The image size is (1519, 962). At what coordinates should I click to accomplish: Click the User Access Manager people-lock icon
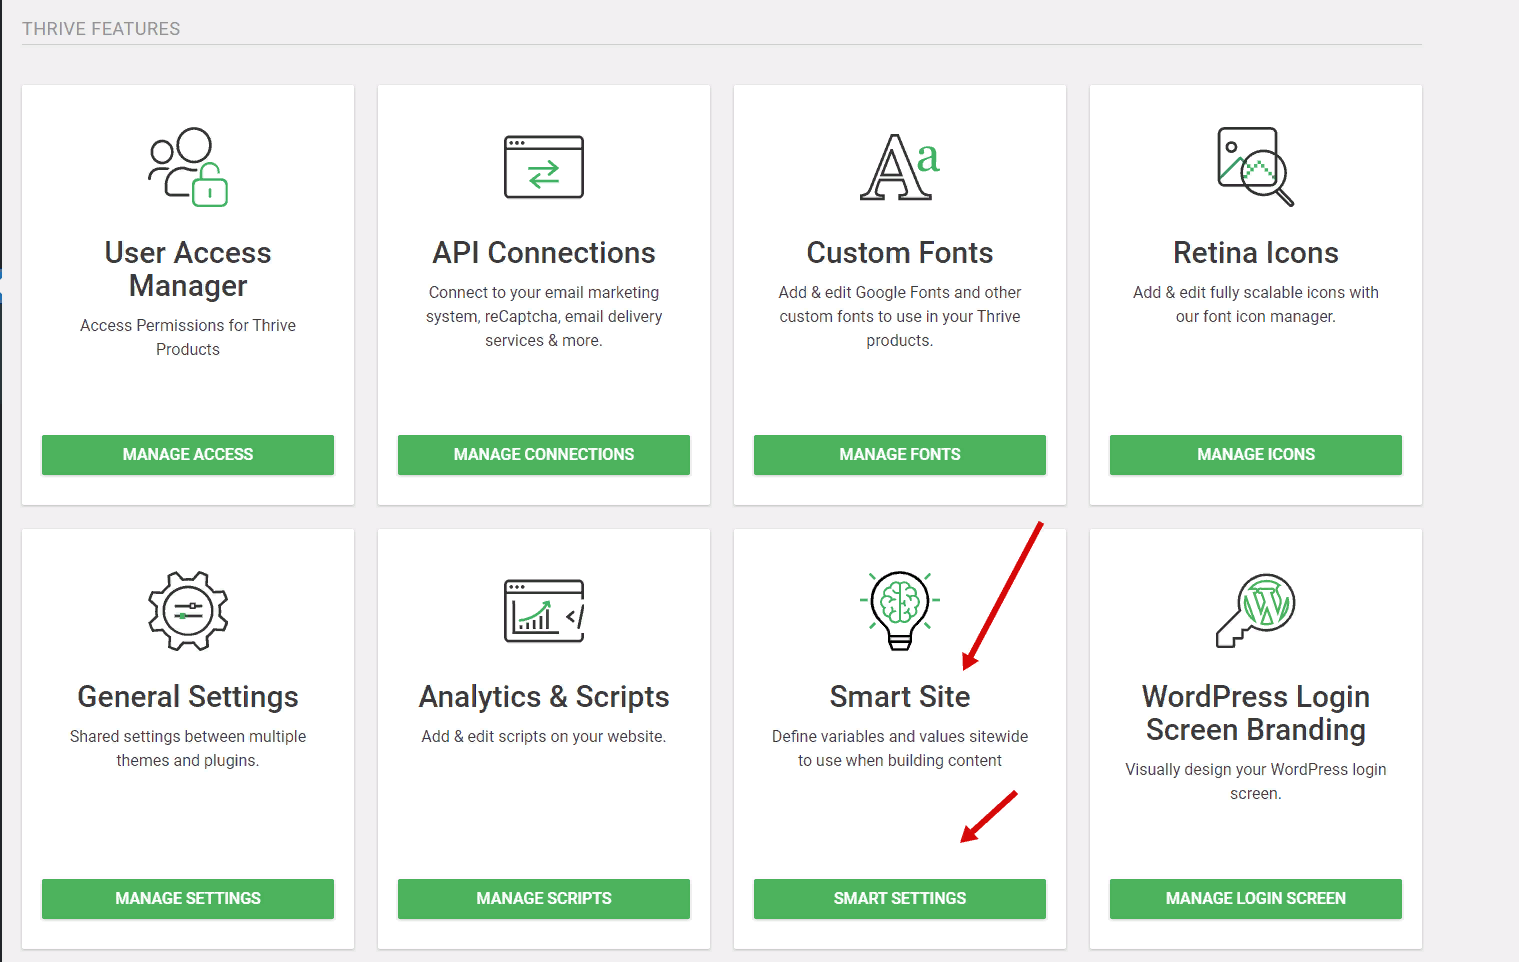tap(188, 167)
